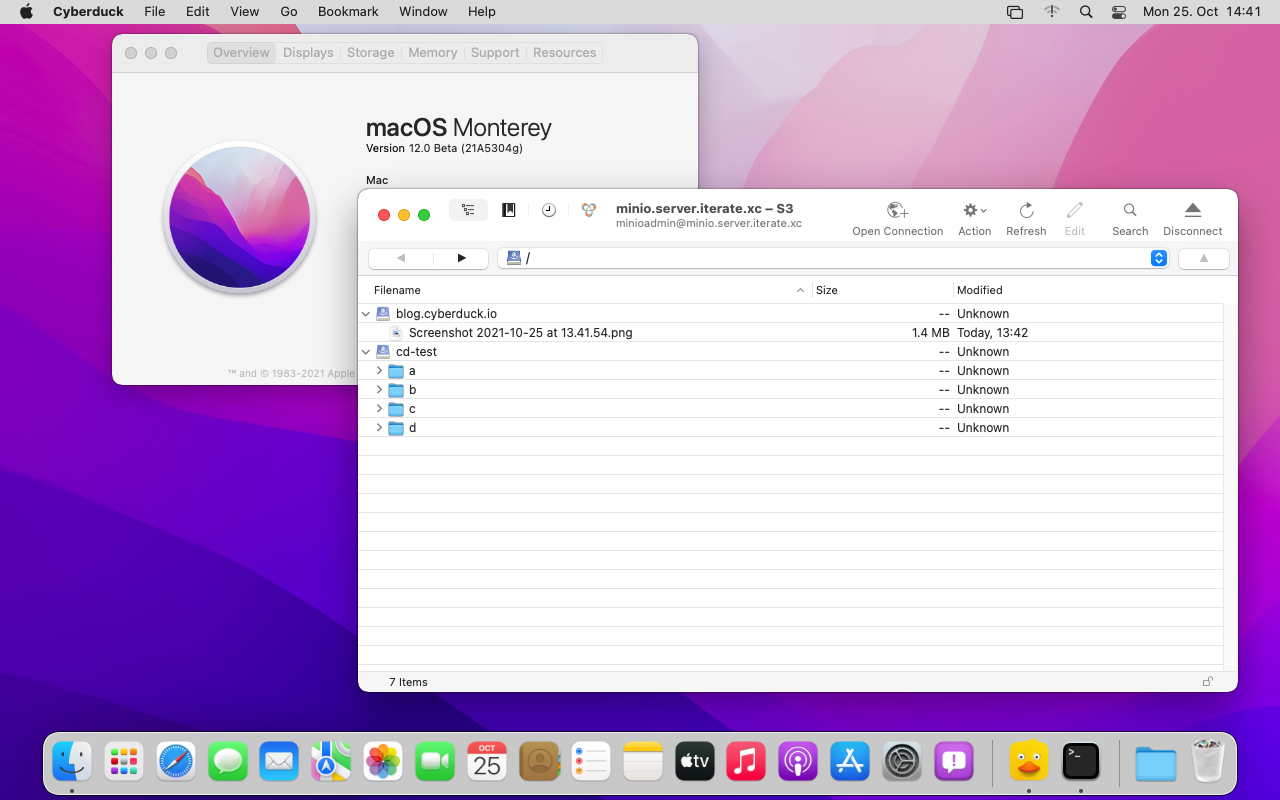Open the Help menu

(x=482, y=12)
